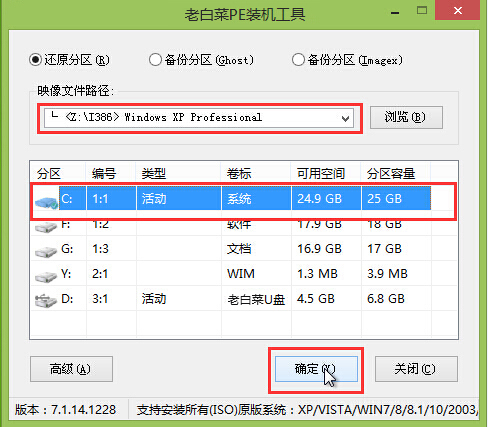Click the 16.9 GB free space cell
This screenshot has height=427, width=488.
click(319, 249)
